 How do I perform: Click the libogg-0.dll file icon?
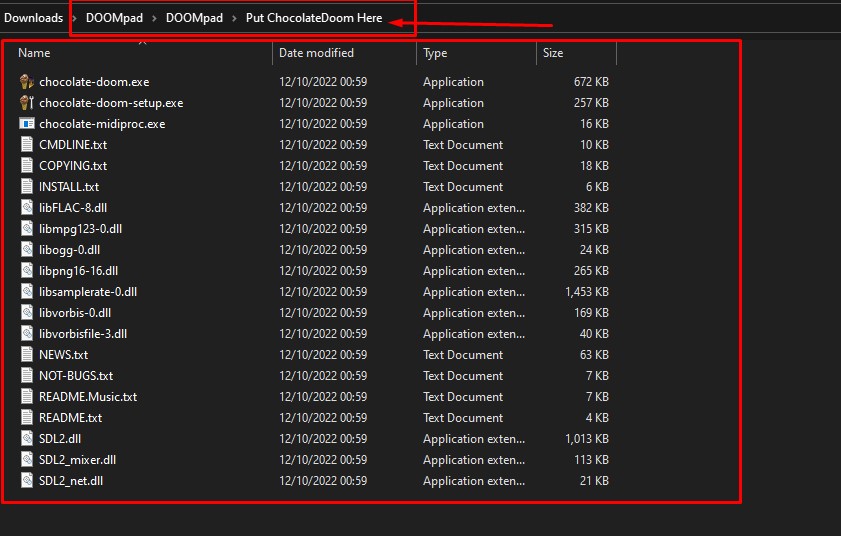click(26, 249)
